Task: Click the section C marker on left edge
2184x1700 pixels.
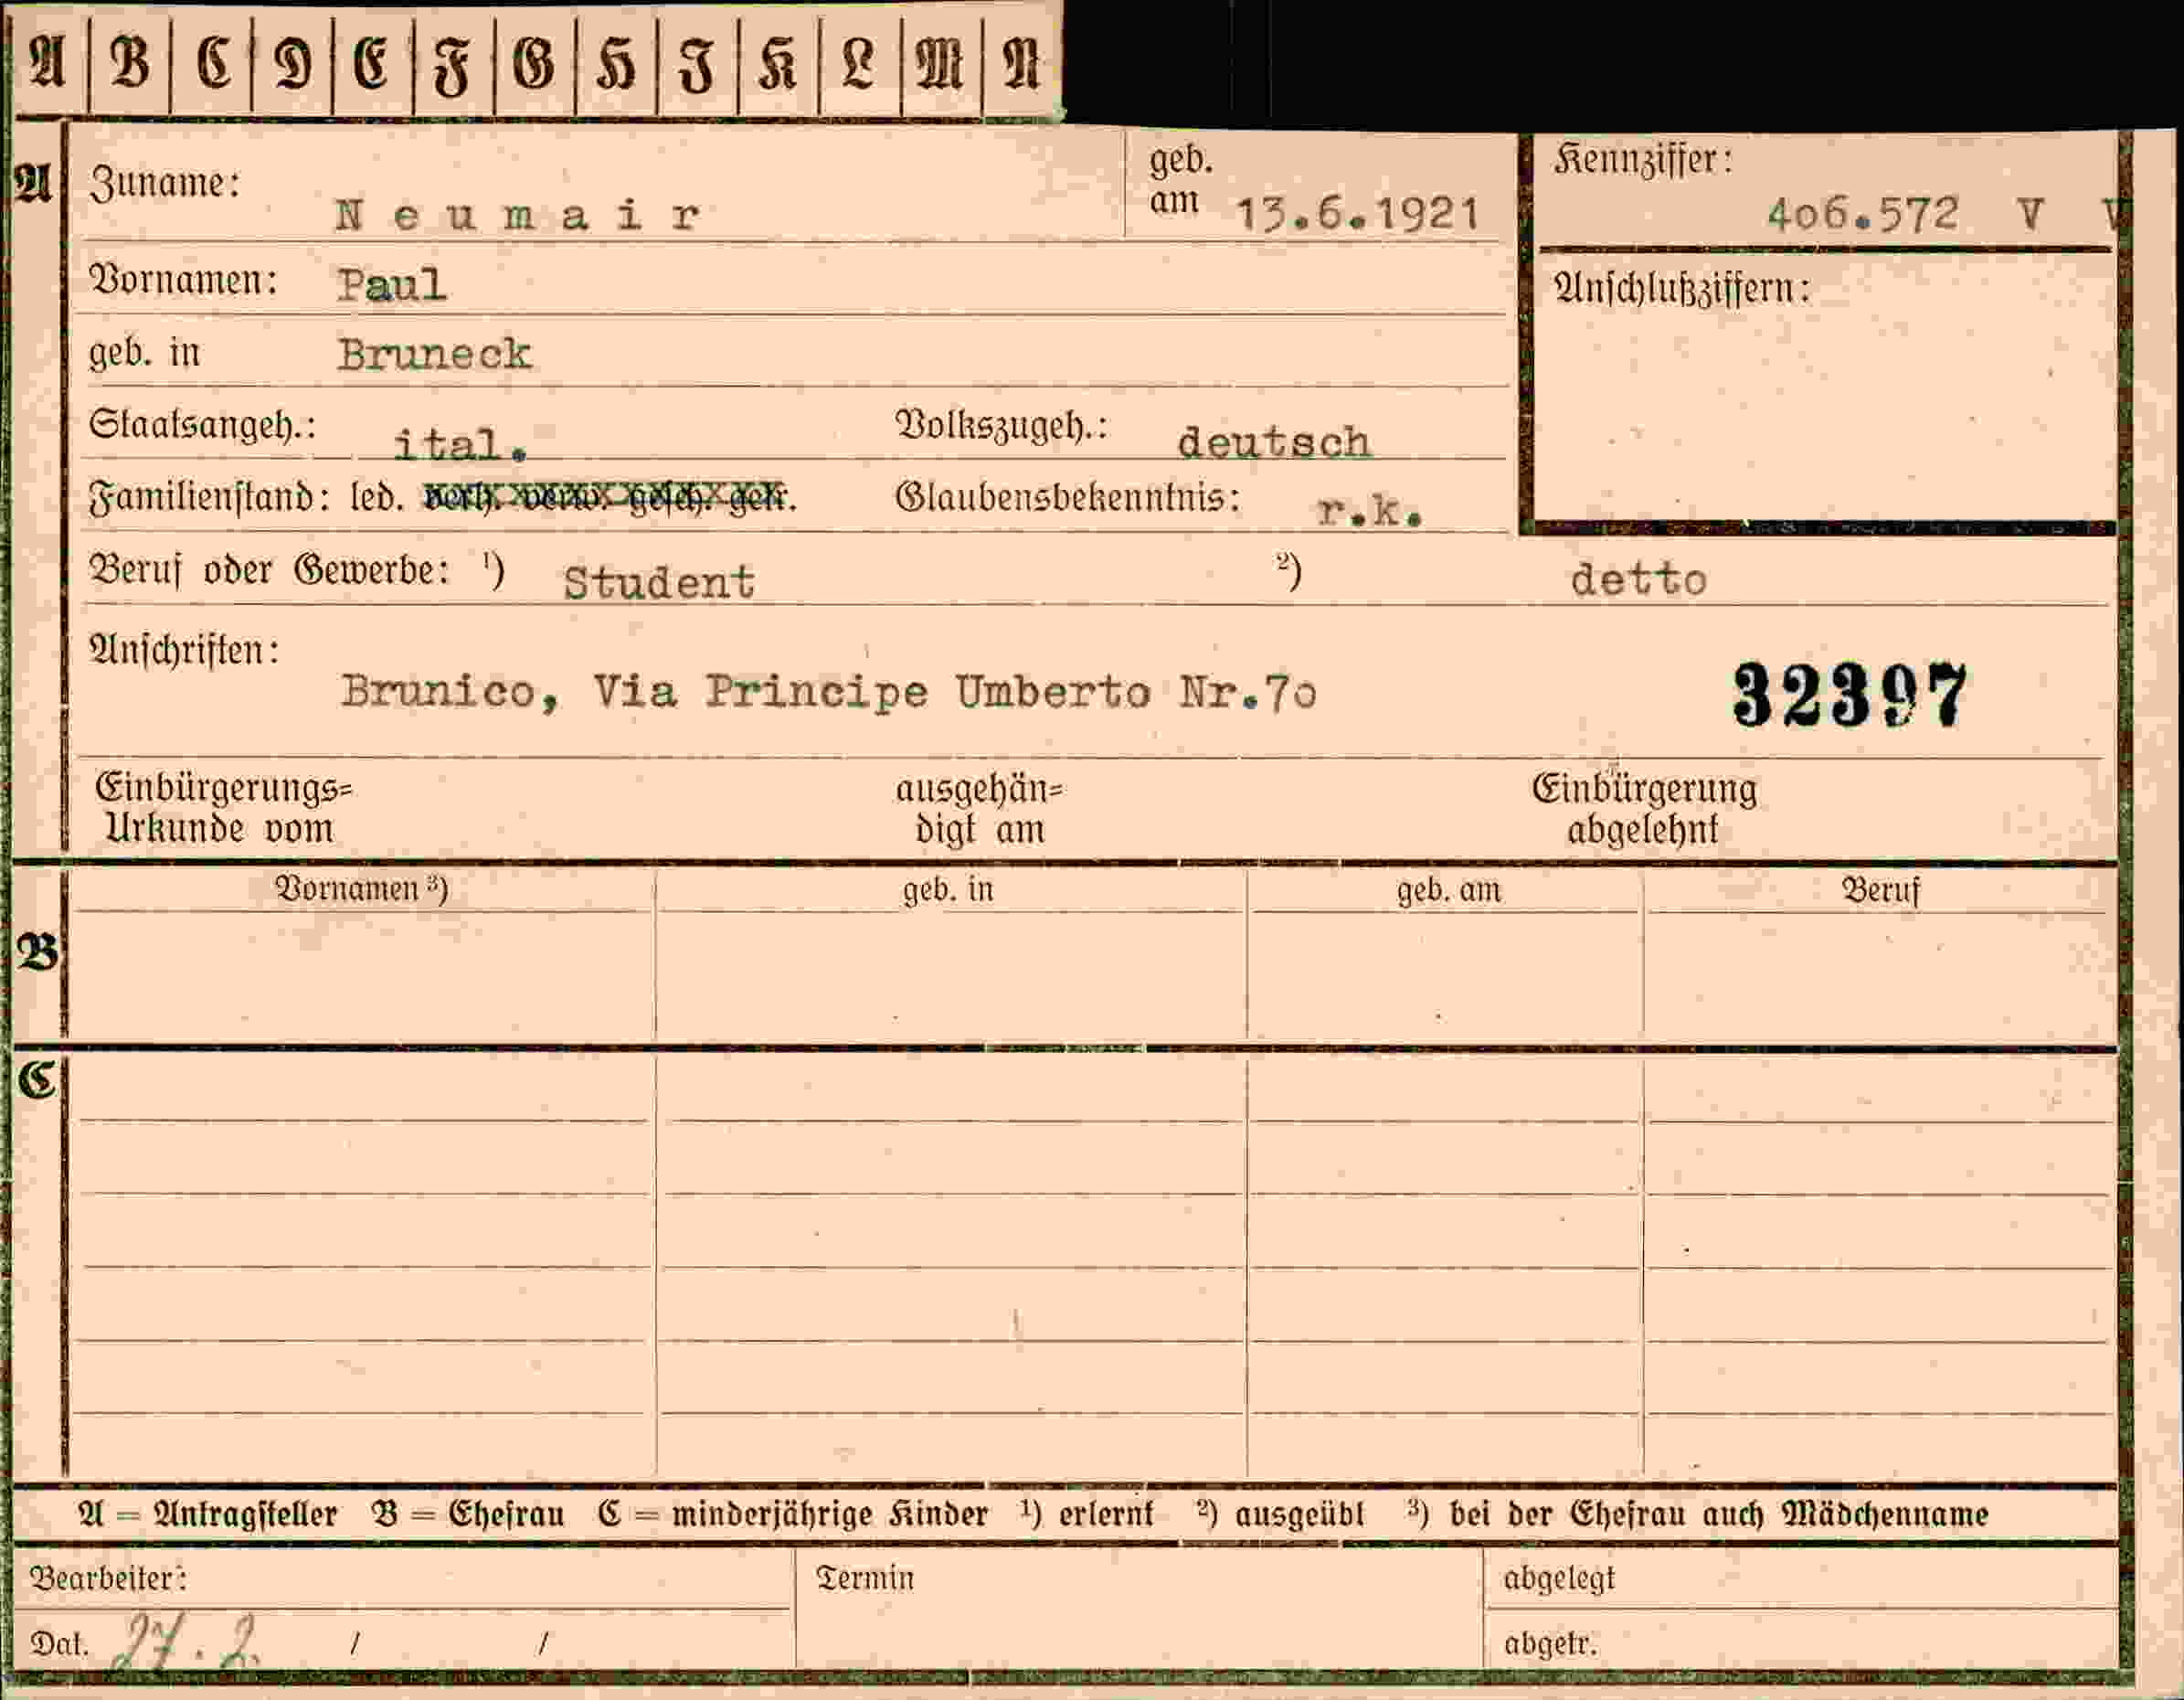Action: coord(38,1079)
